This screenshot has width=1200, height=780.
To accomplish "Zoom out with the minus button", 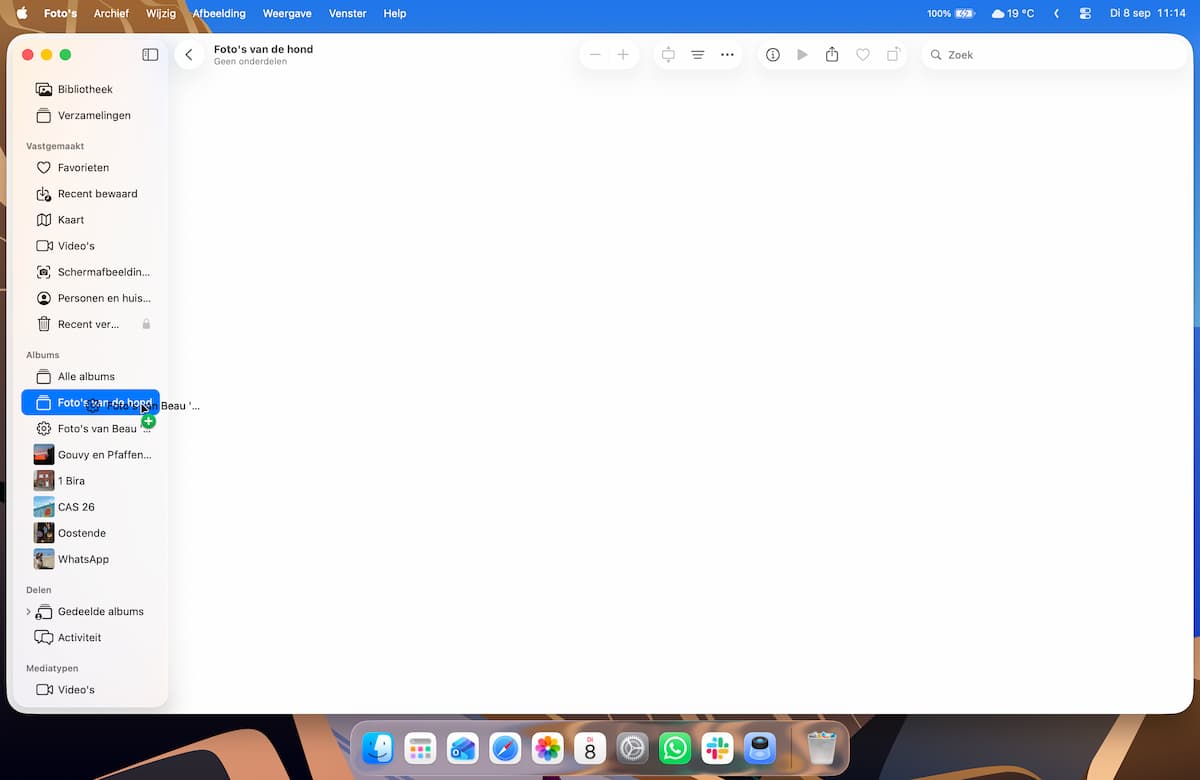I will tap(595, 55).
